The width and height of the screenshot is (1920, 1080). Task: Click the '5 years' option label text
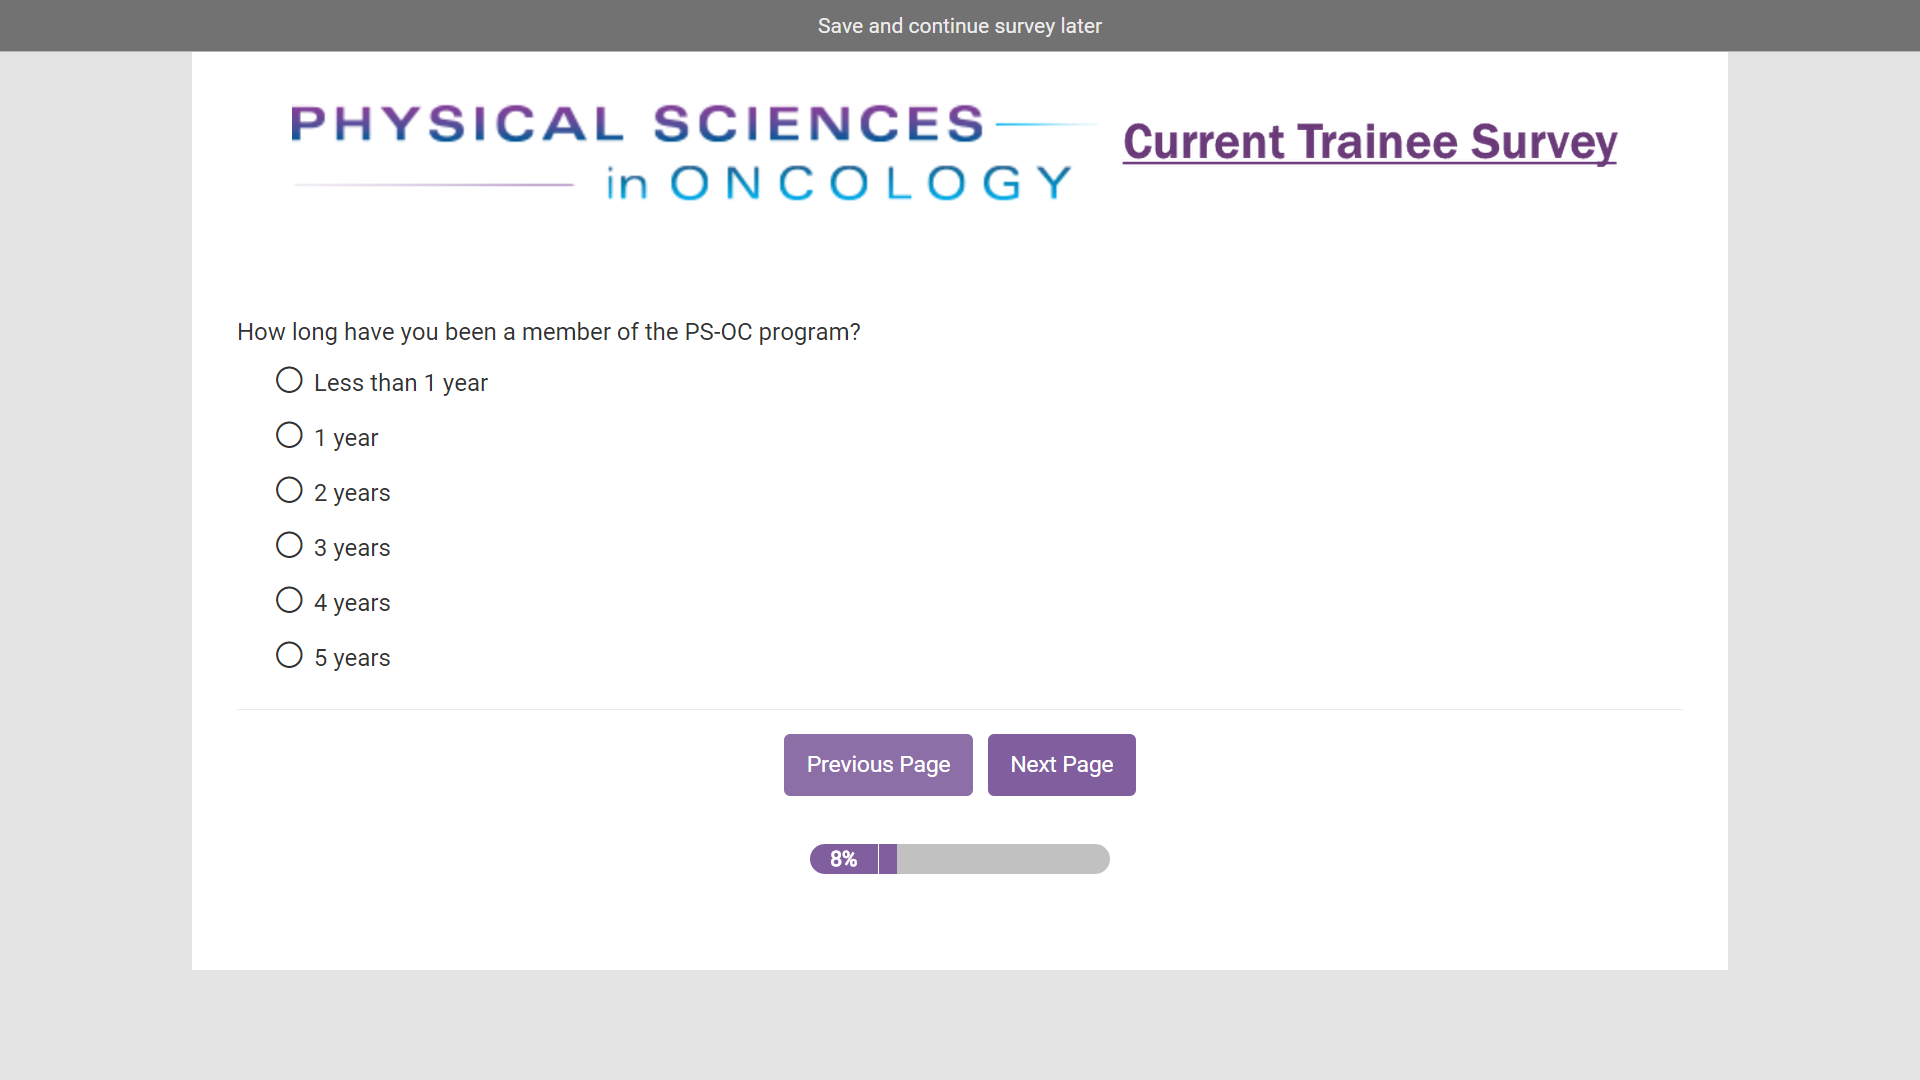pyautogui.click(x=352, y=658)
